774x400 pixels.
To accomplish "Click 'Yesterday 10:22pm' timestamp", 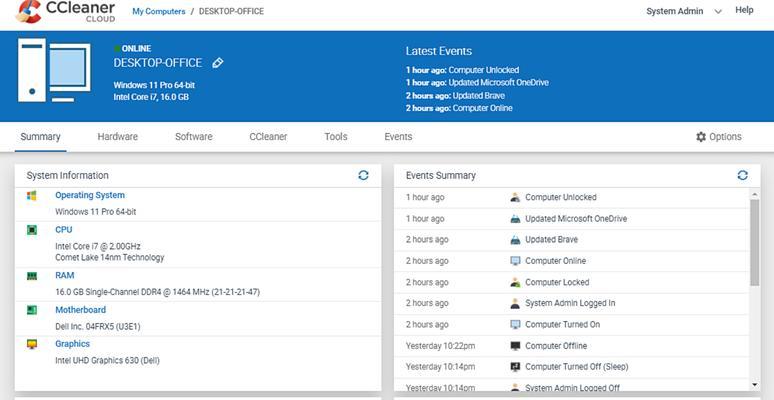I will click(x=440, y=346).
